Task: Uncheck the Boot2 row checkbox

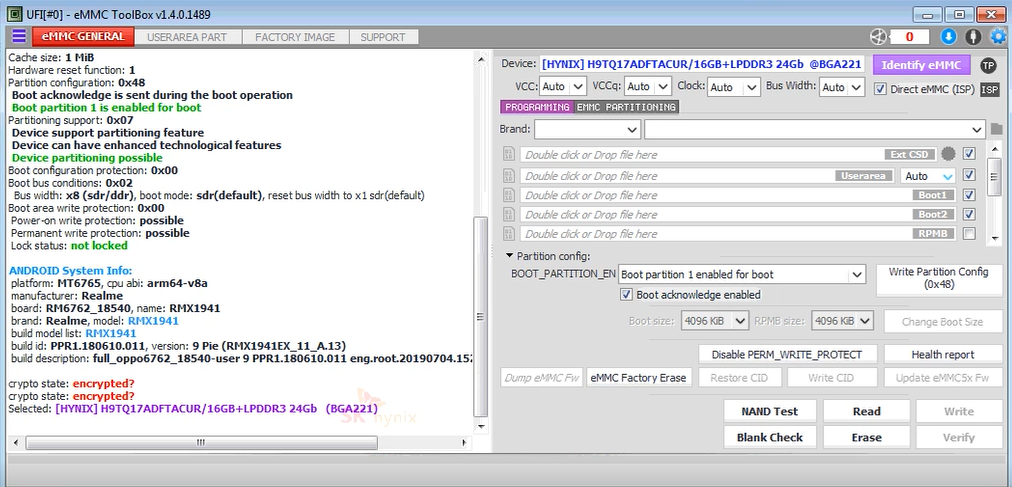Action: 969,214
